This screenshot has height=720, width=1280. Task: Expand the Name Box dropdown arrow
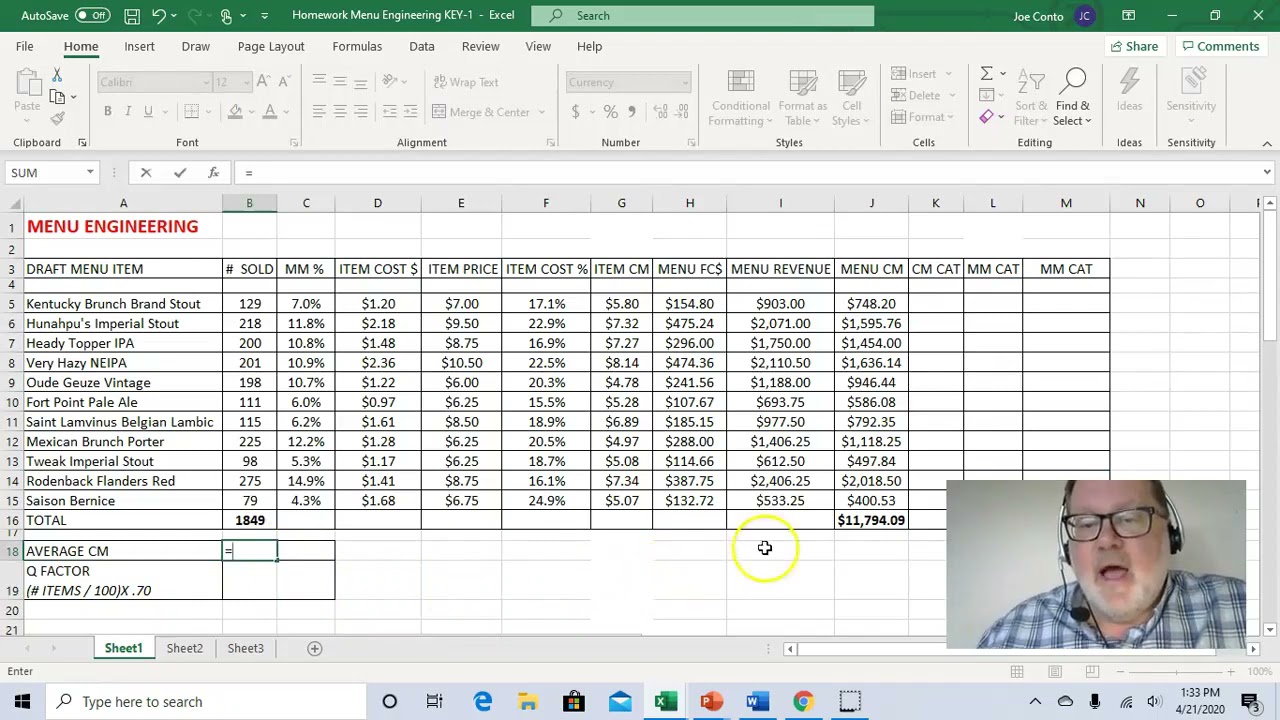pyautogui.click(x=90, y=173)
